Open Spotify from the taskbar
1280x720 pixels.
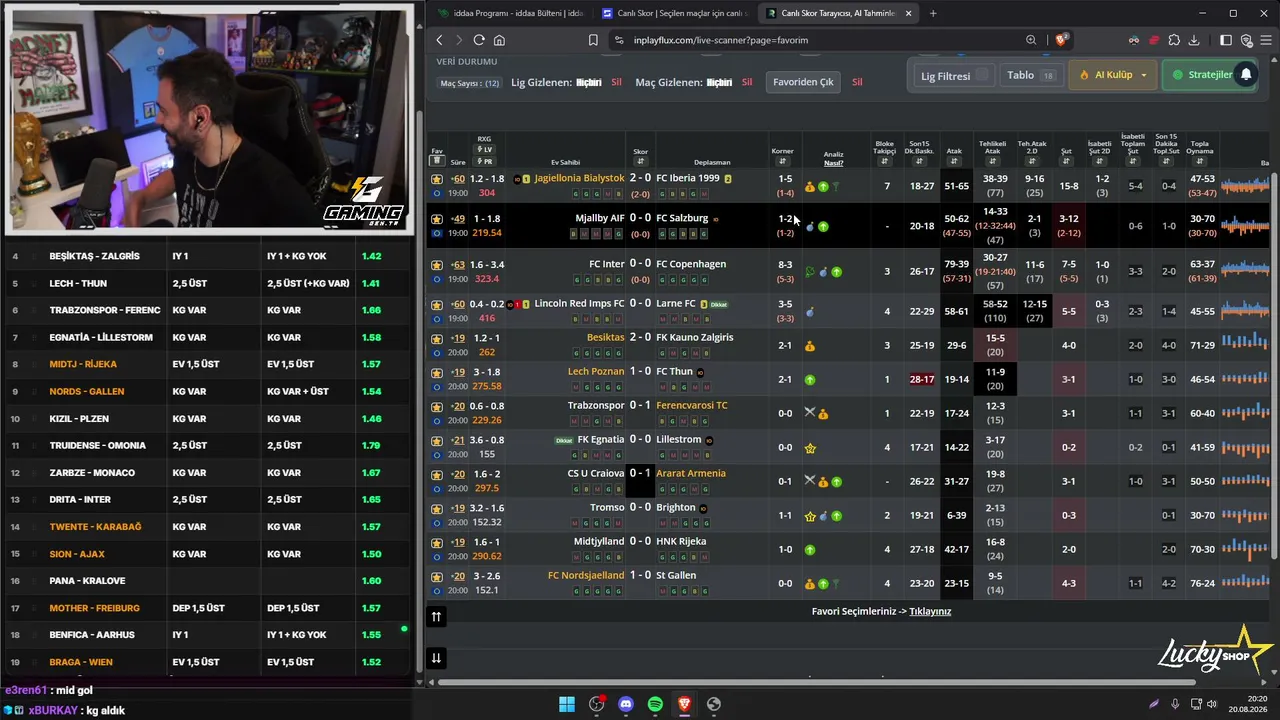click(655, 704)
